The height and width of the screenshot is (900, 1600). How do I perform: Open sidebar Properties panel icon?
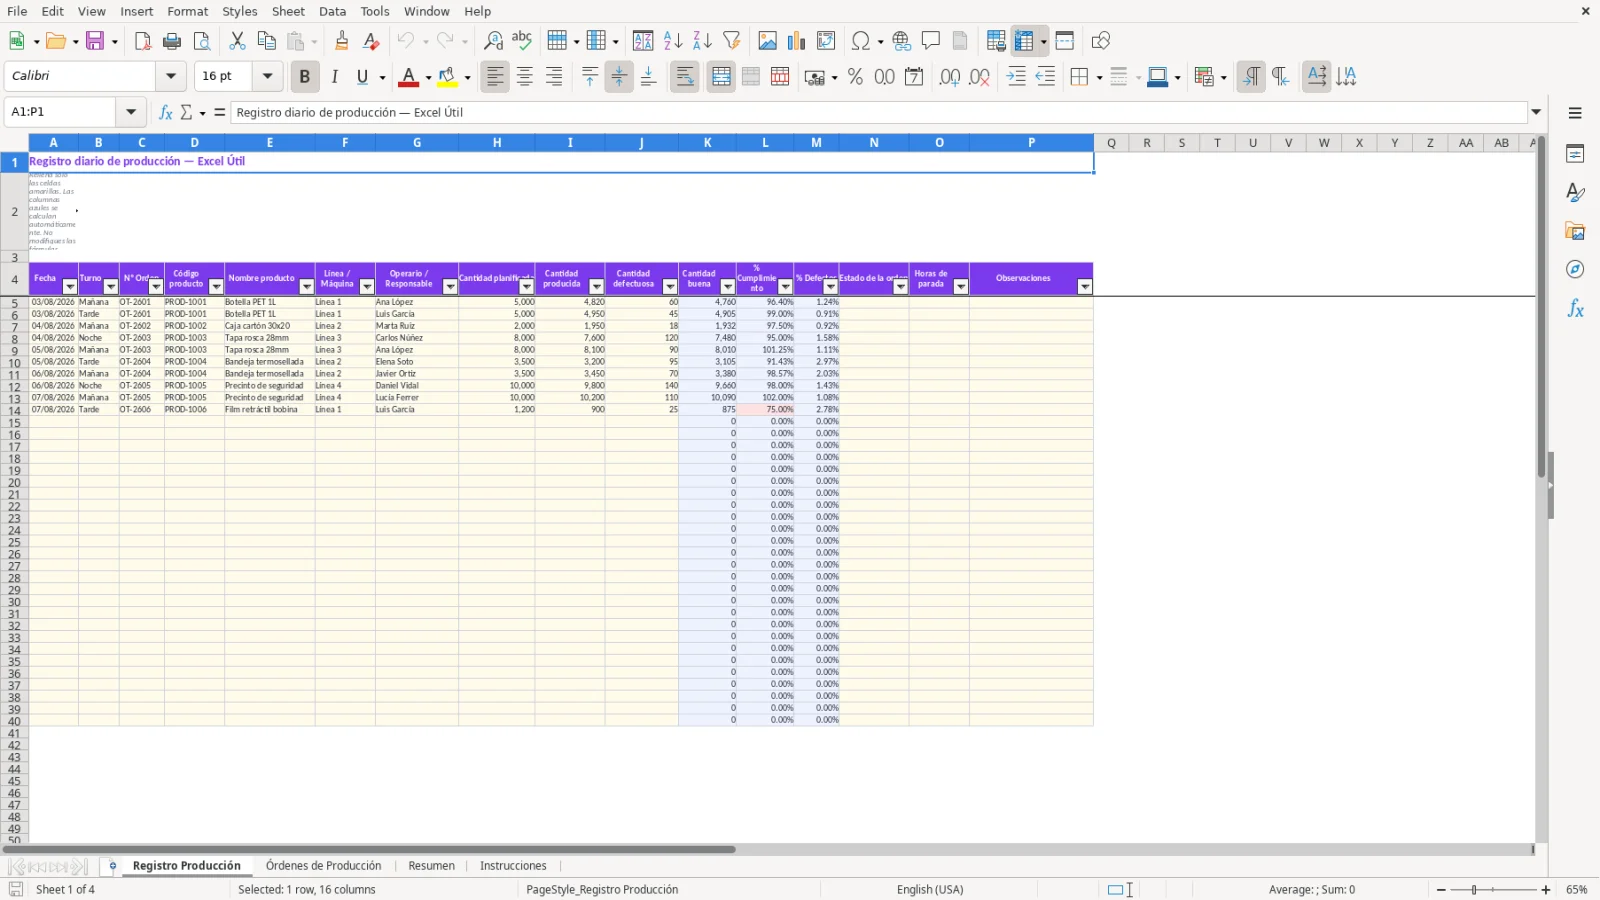coord(1575,154)
